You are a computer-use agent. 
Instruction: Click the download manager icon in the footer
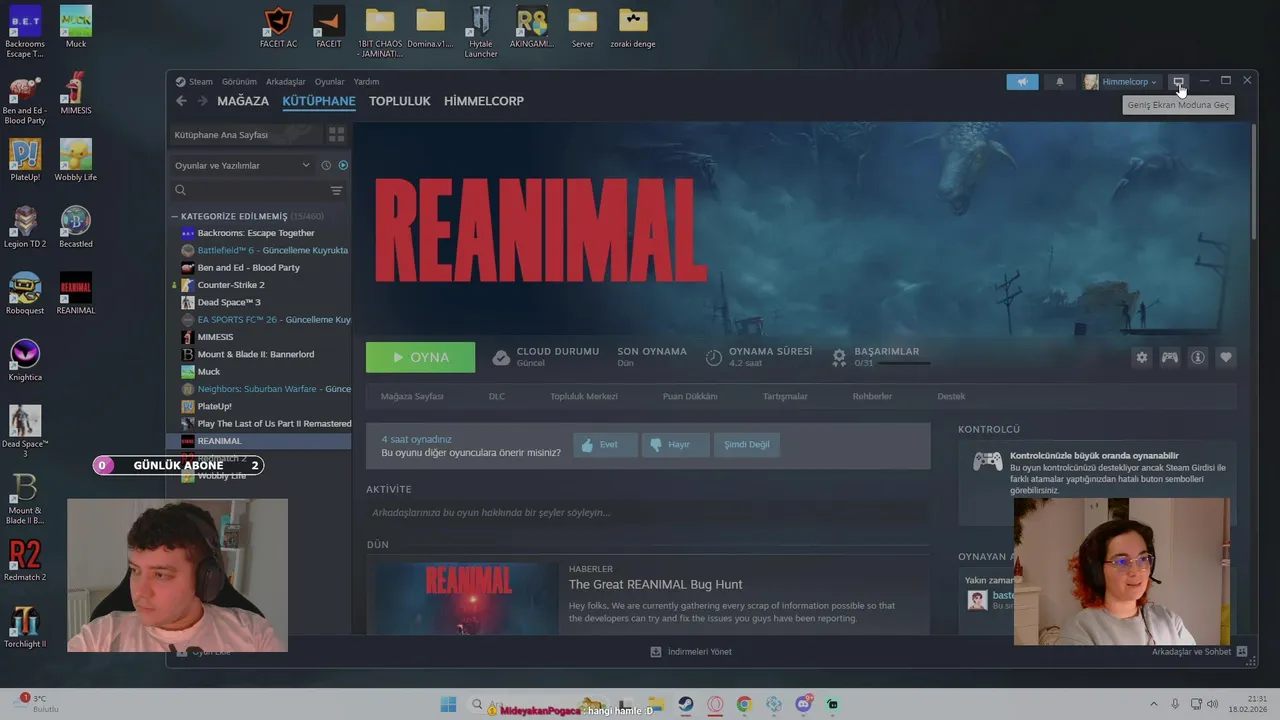click(656, 652)
